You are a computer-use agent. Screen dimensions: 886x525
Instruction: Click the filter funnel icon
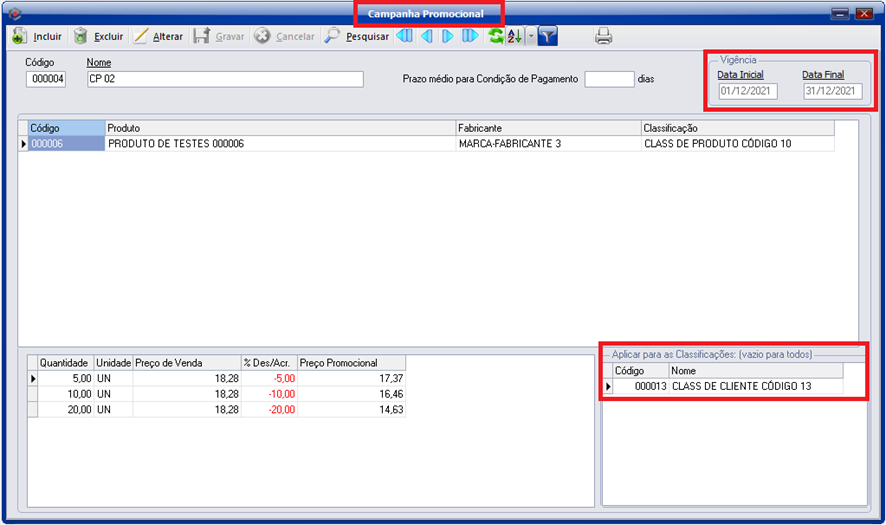[548, 37]
